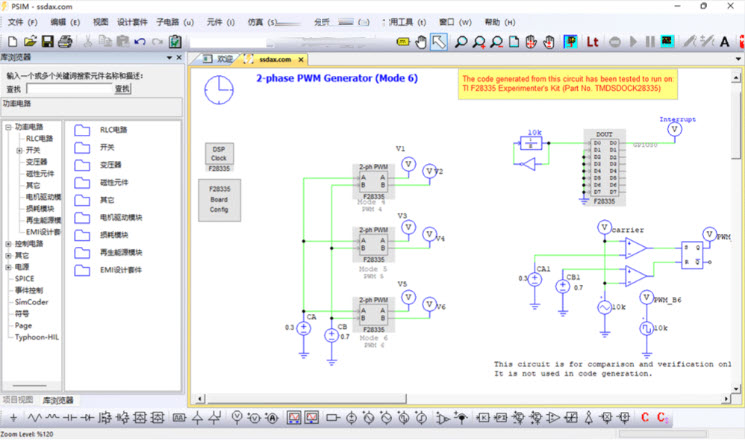Viewport: 745px width, 441px height.
Task: Click the Print icon in toolbar
Action: [65, 41]
